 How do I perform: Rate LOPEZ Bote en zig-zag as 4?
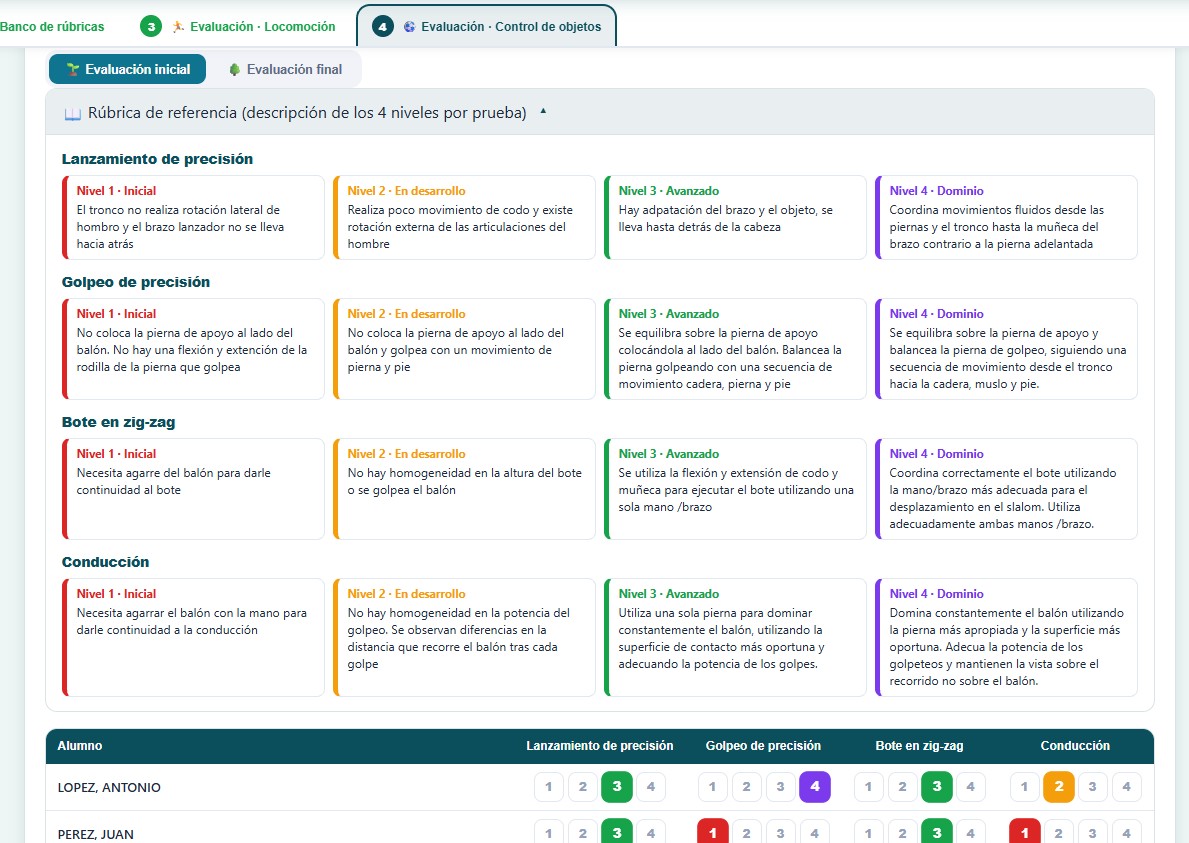[x=971, y=787]
